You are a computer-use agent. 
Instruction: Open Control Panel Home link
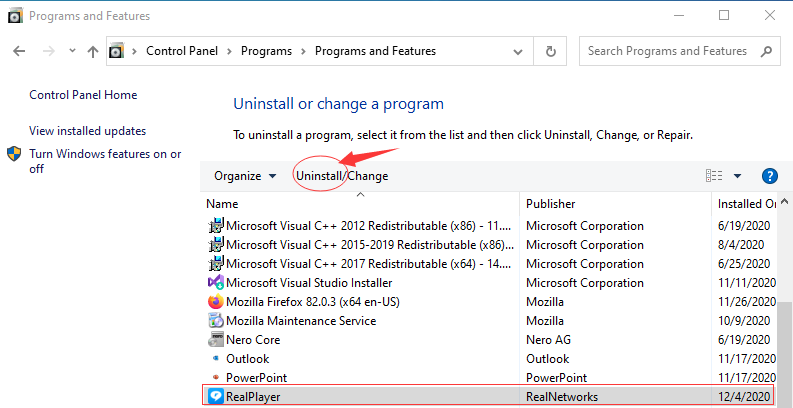pyautogui.click(x=83, y=95)
